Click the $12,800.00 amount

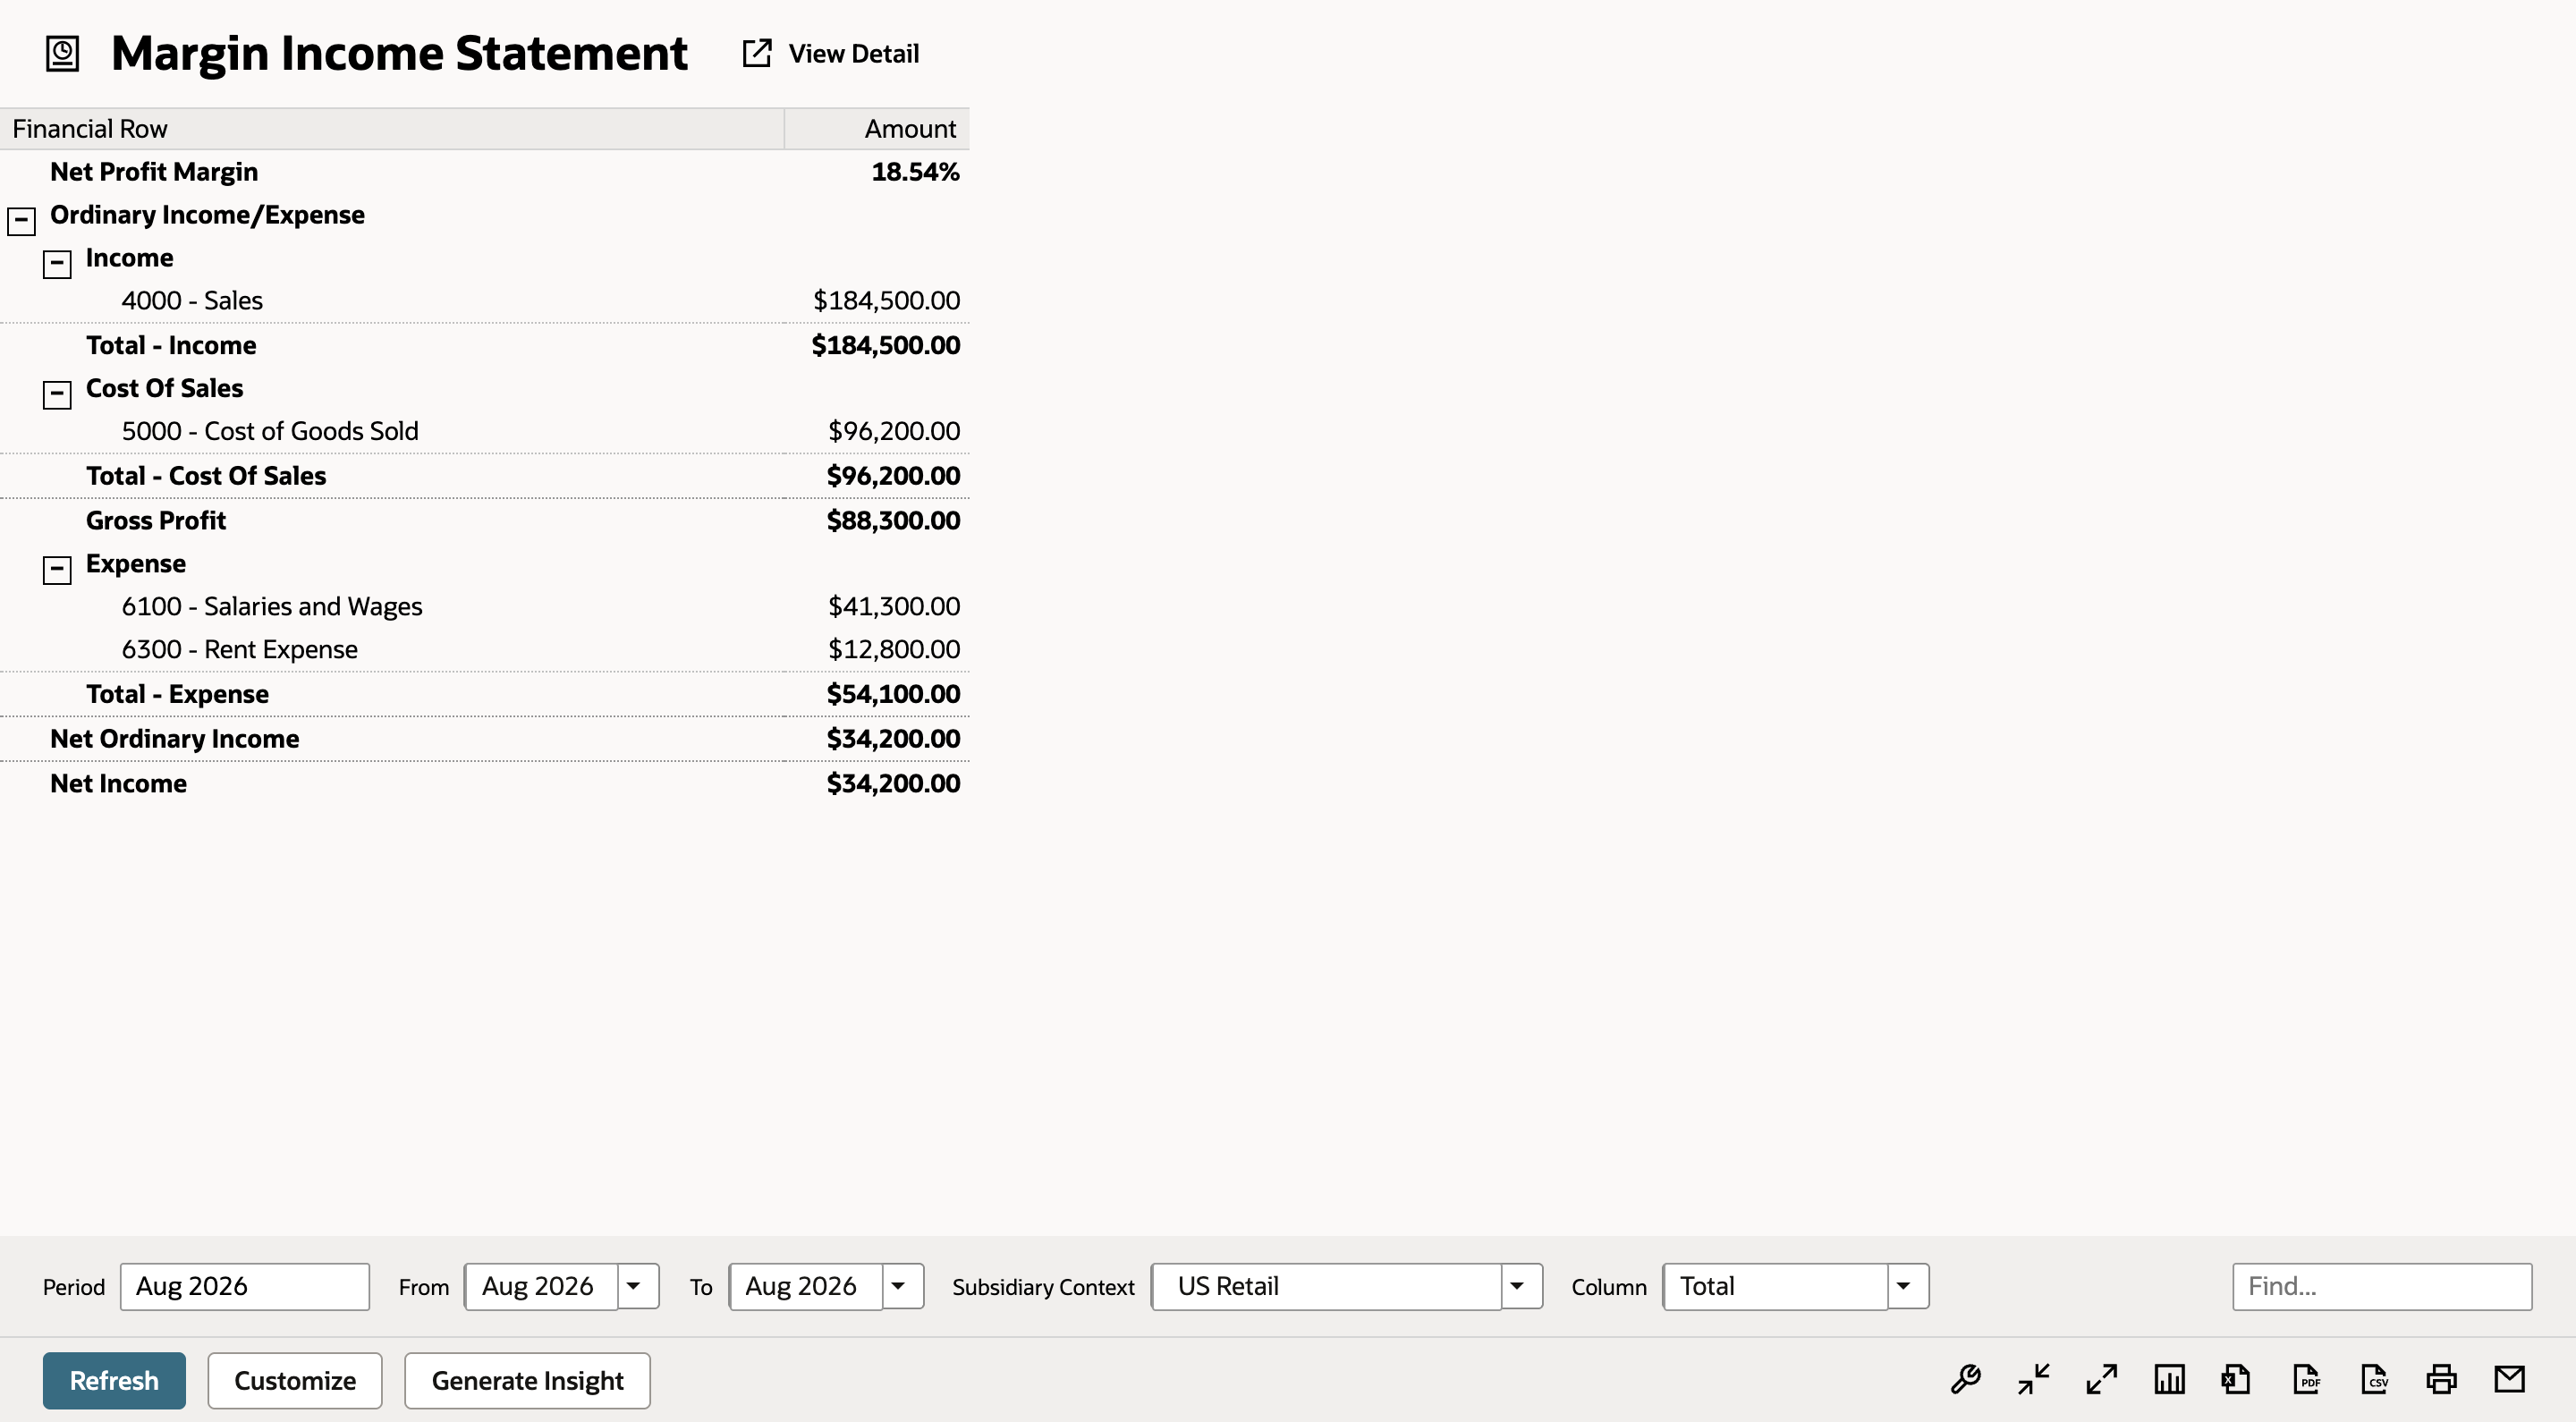894,649
